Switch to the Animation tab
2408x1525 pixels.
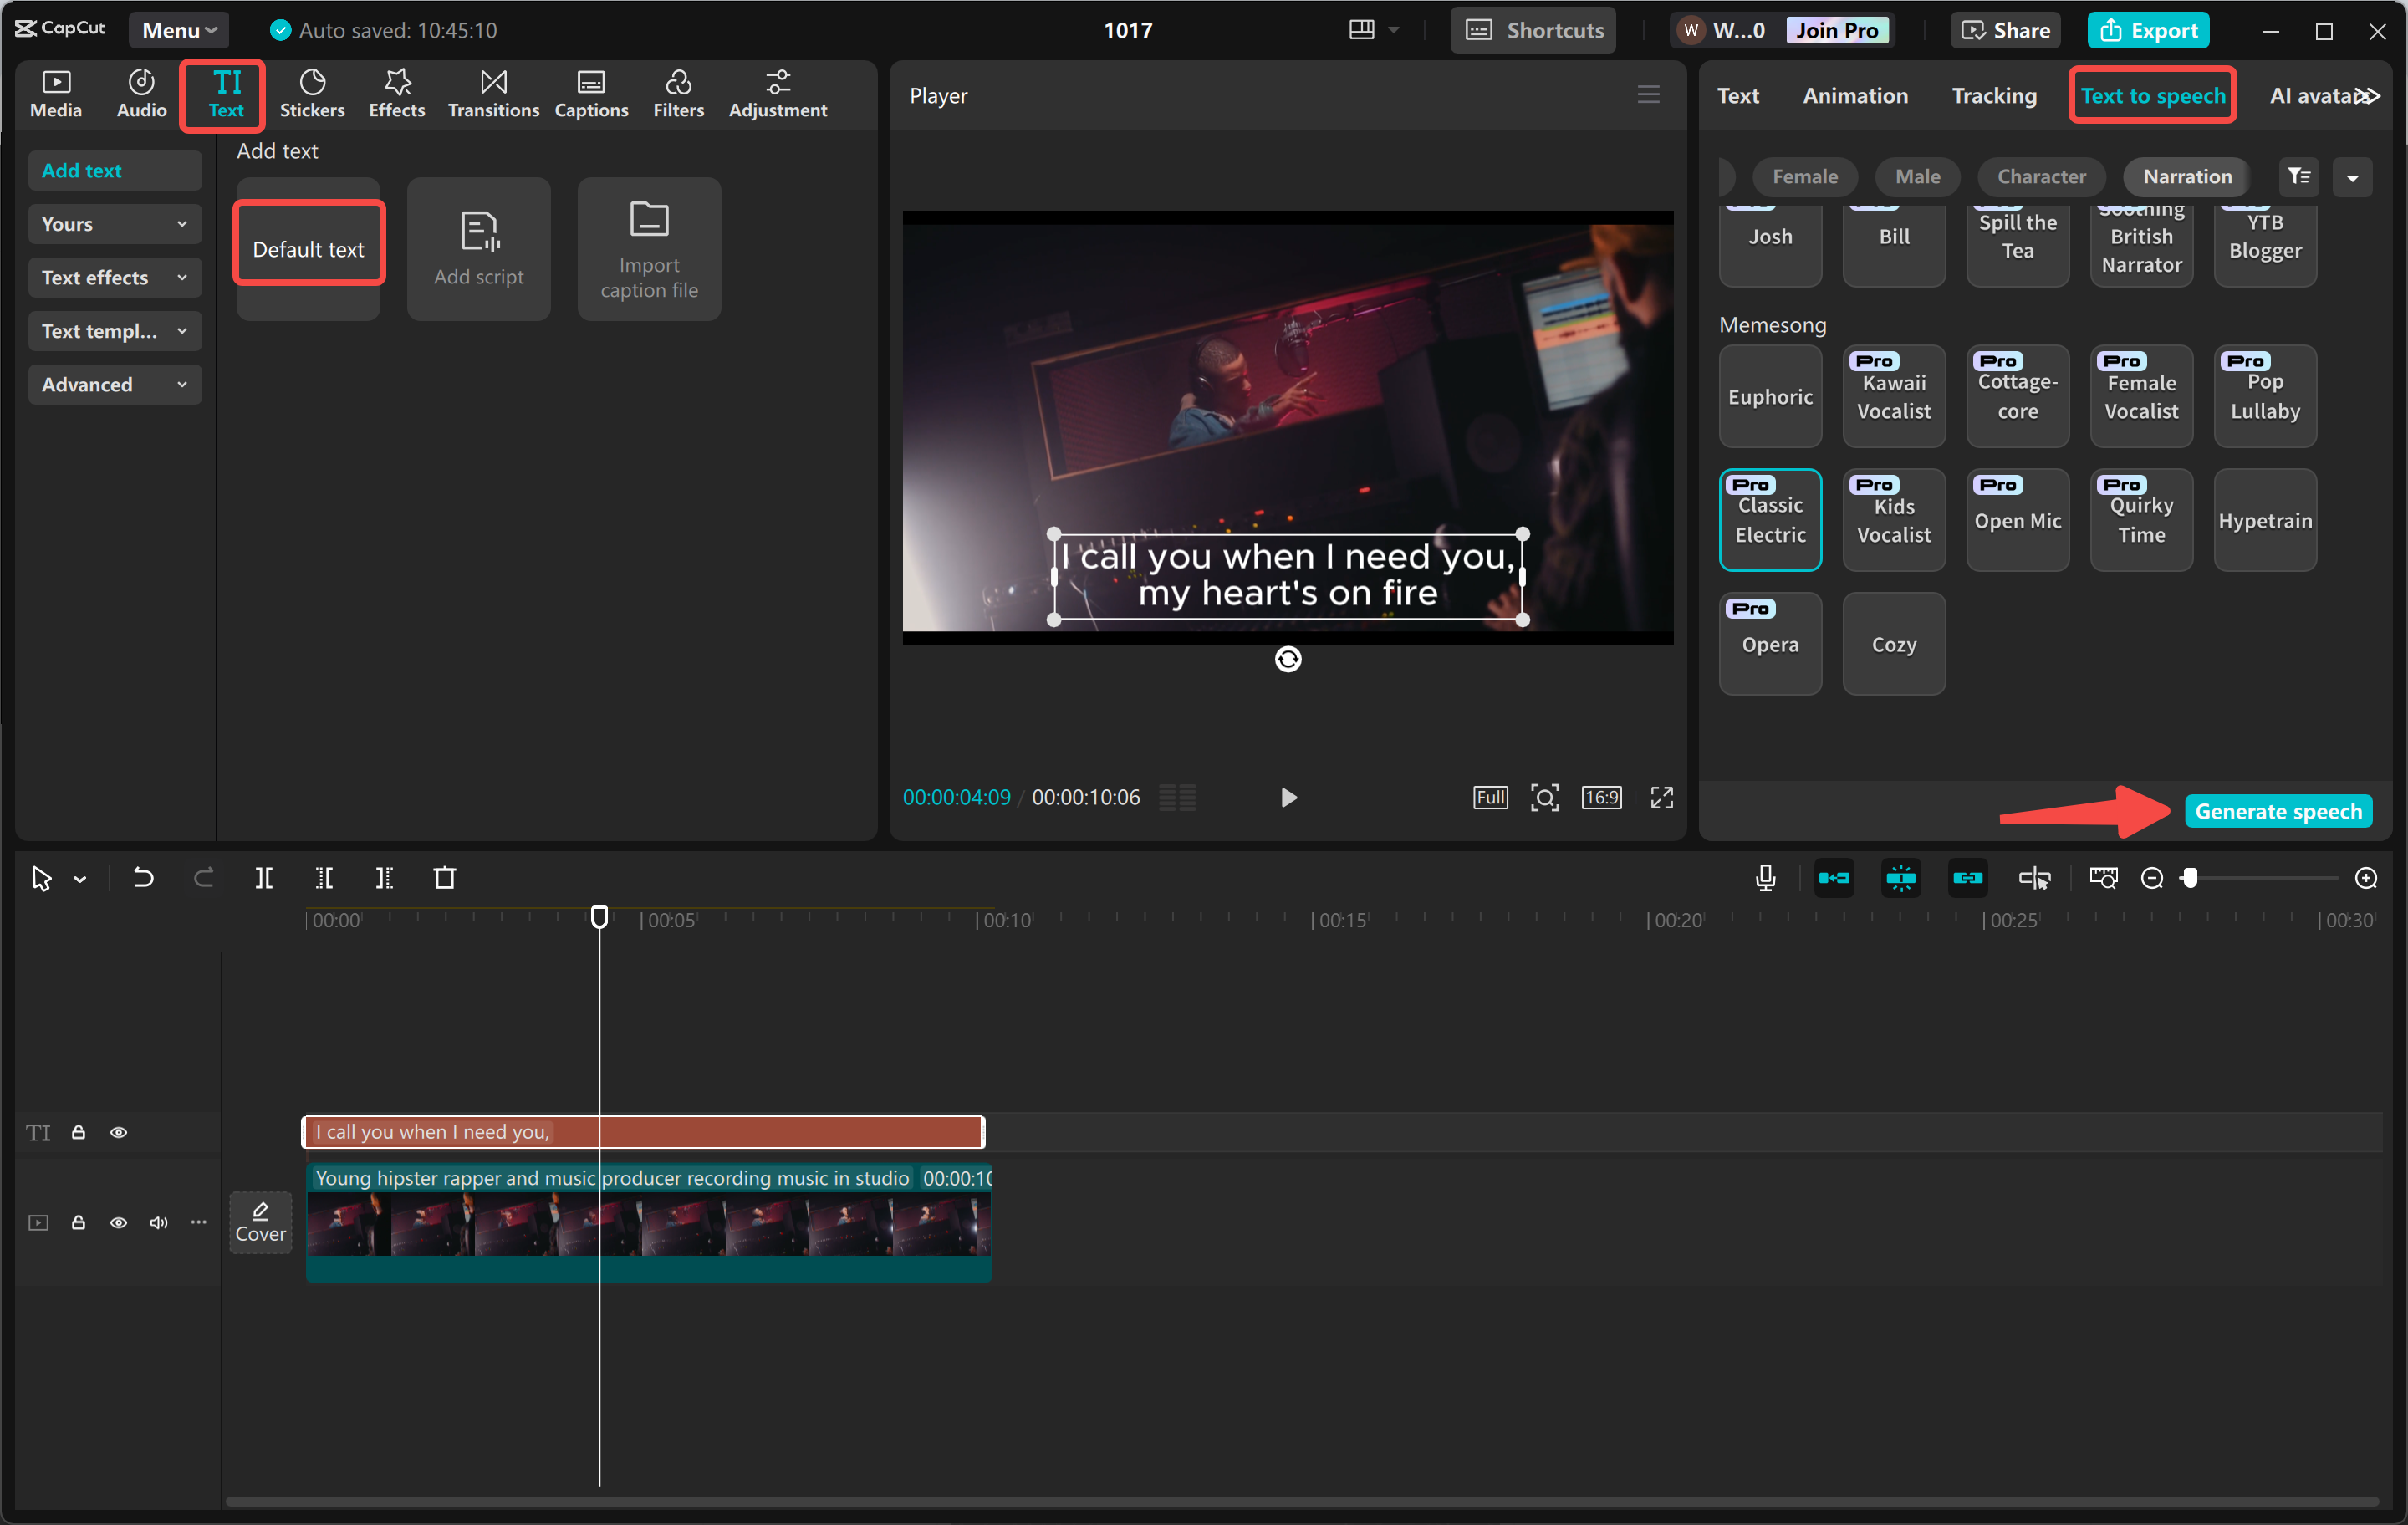(1855, 95)
